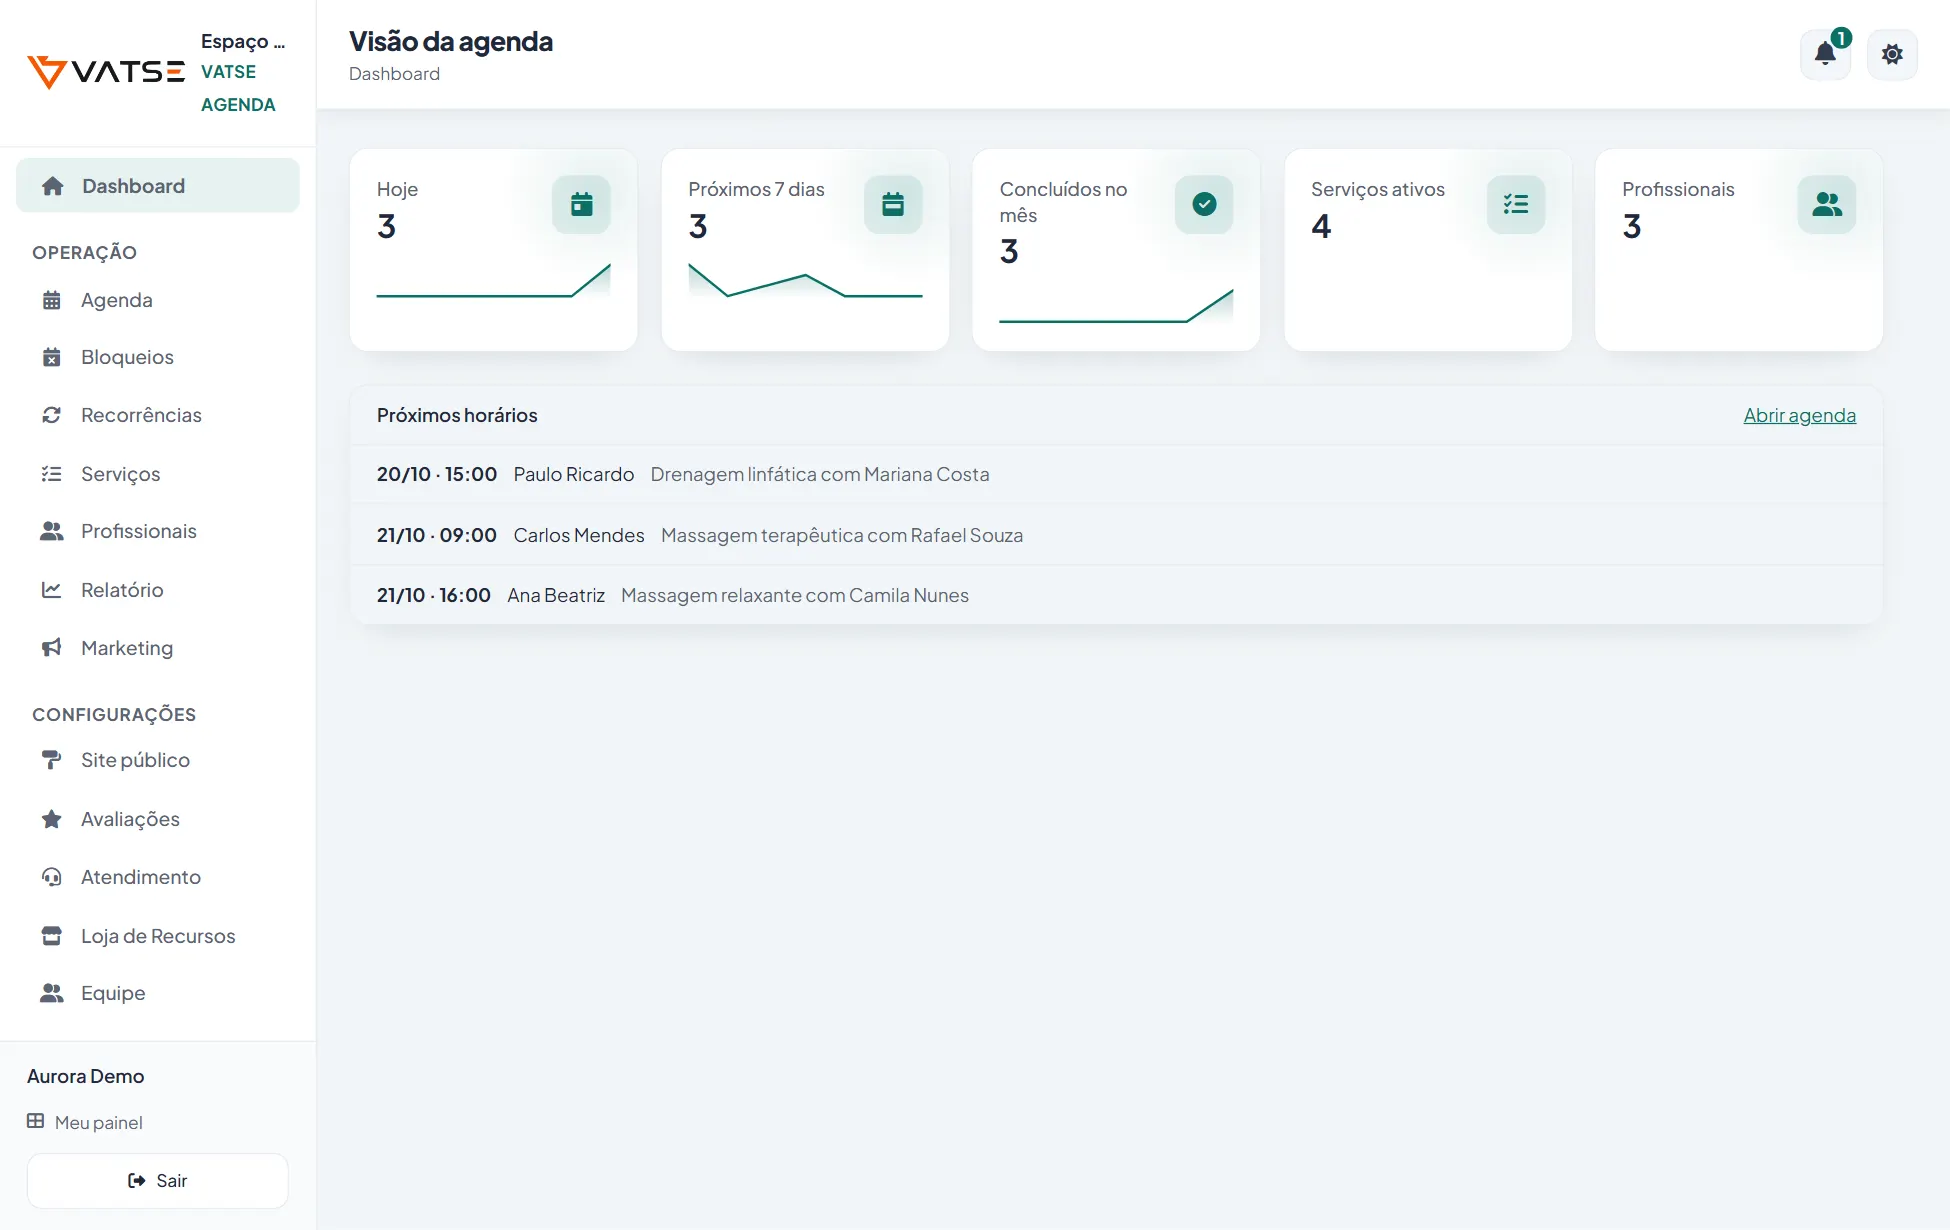Open Agenda in the sidebar
This screenshot has width=1950, height=1230.
click(158, 300)
